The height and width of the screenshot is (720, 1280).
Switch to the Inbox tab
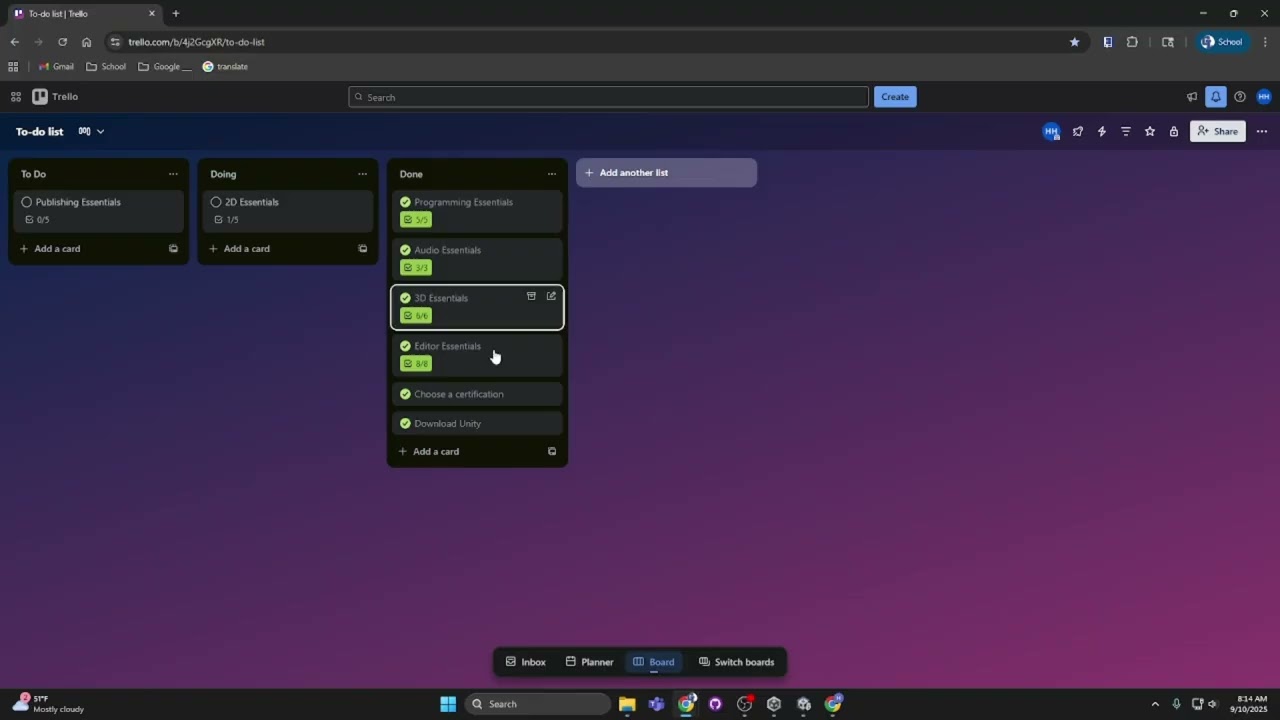point(526,662)
